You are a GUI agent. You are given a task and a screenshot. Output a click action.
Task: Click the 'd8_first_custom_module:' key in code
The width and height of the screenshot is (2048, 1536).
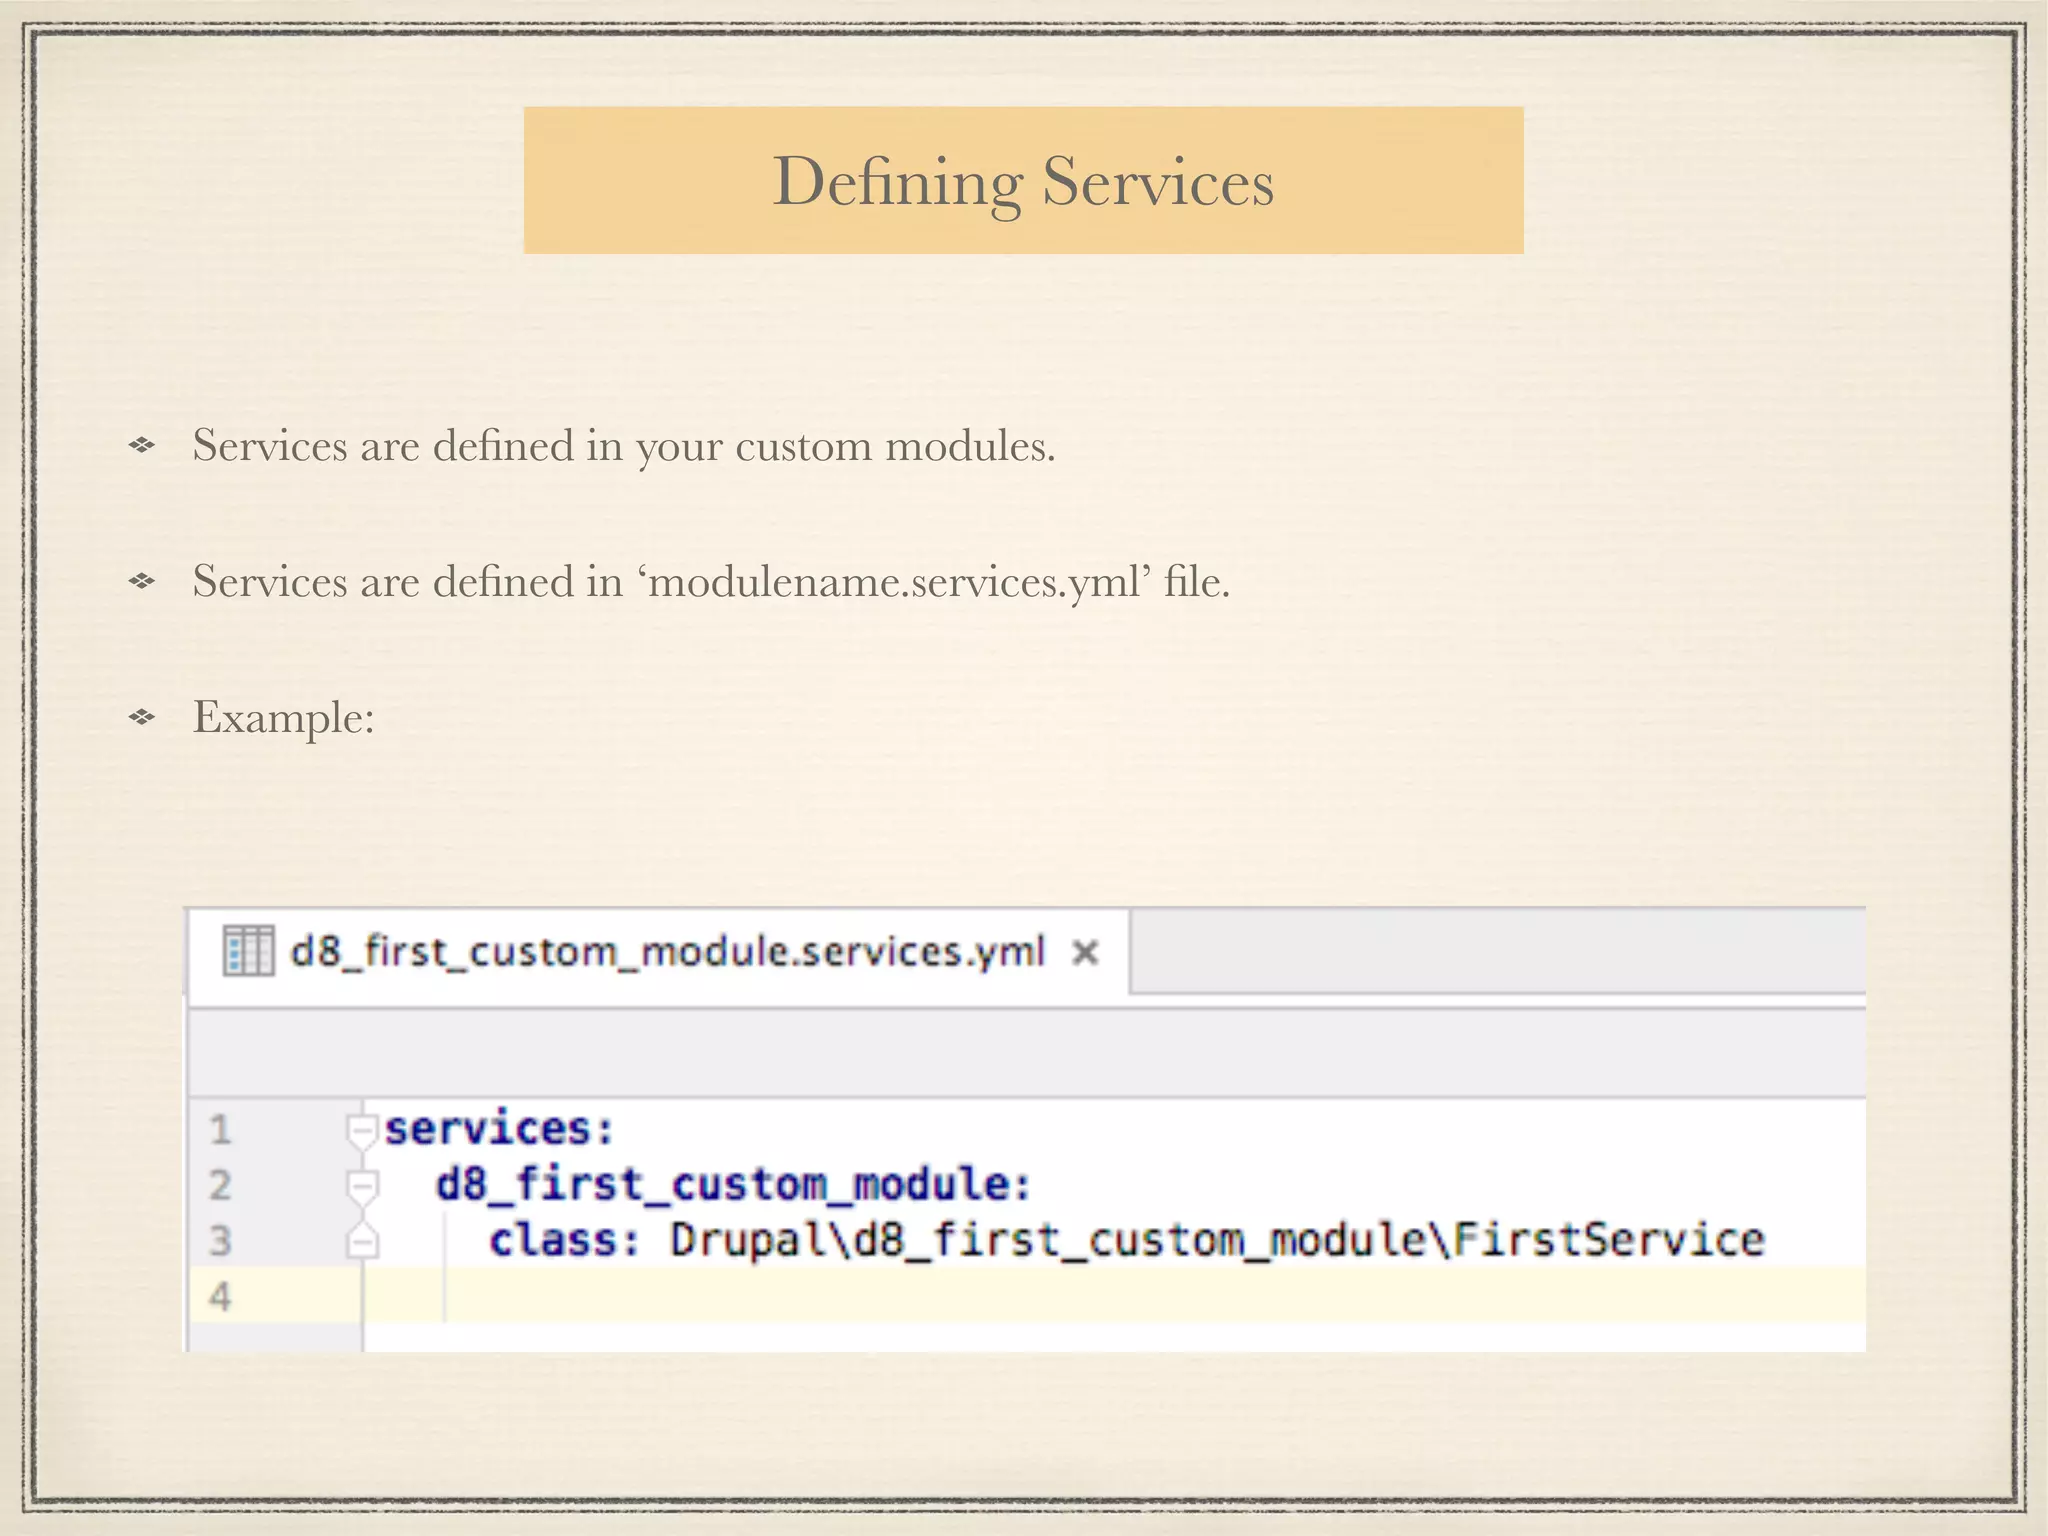[x=733, y=1185]
